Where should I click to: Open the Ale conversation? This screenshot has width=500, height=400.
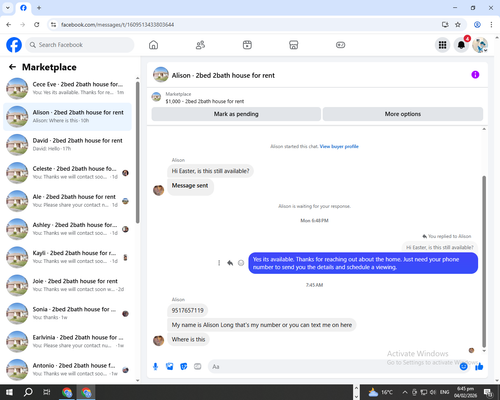point(67,201)
